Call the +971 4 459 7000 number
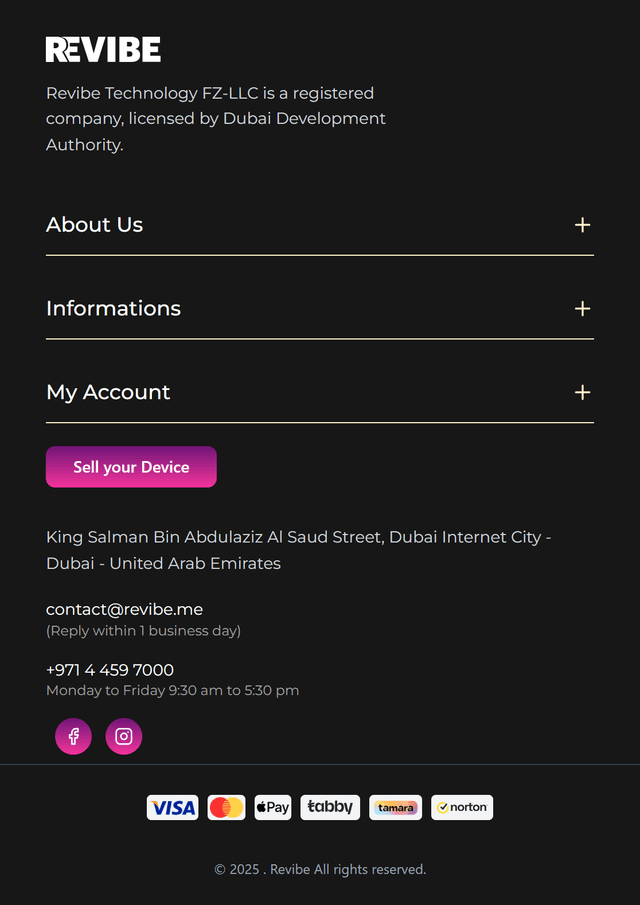Screen dimensions: 640x905 click(110, 670)
